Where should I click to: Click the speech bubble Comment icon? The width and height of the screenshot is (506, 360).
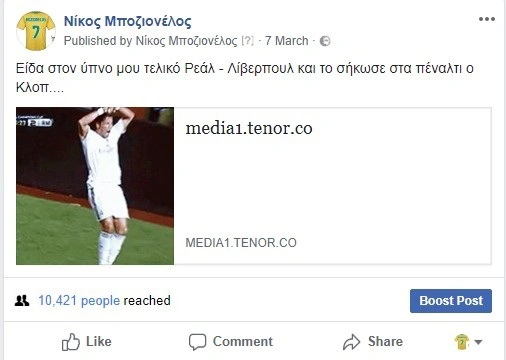(x=197, y=342)
